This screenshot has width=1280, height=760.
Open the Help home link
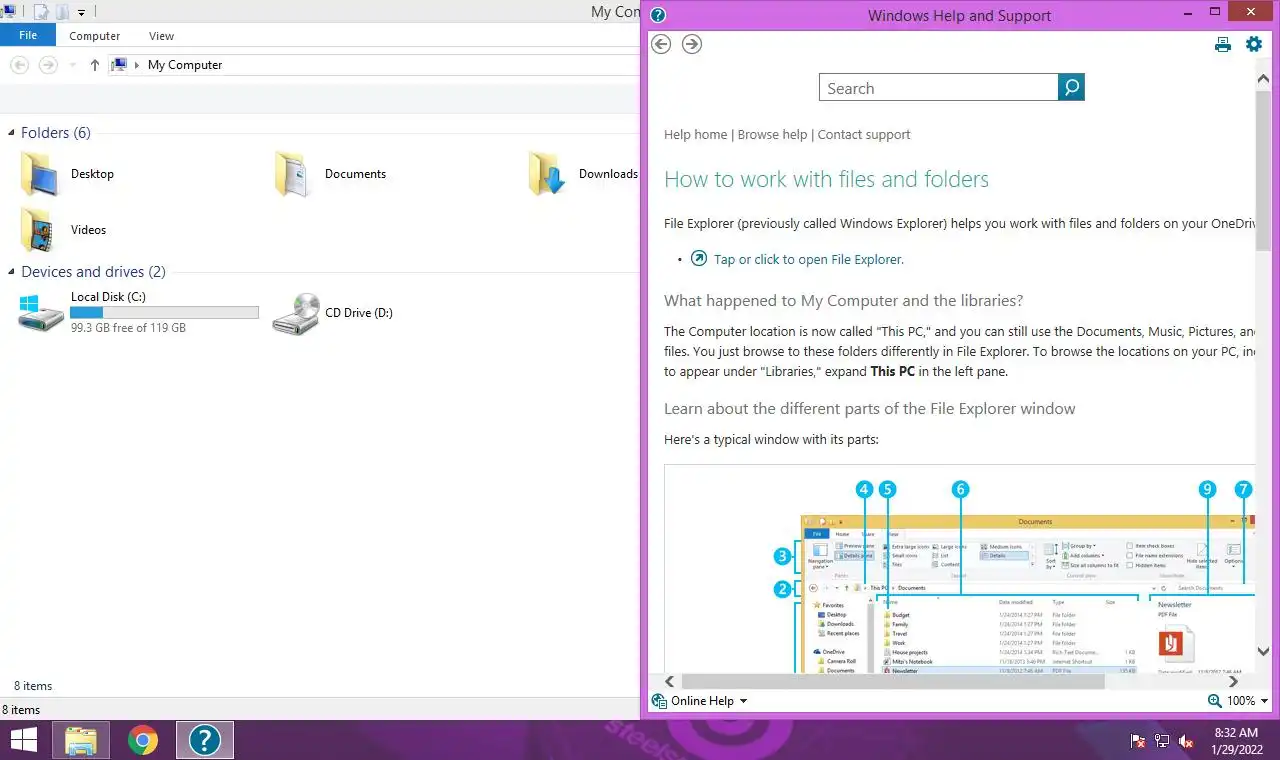696,134
